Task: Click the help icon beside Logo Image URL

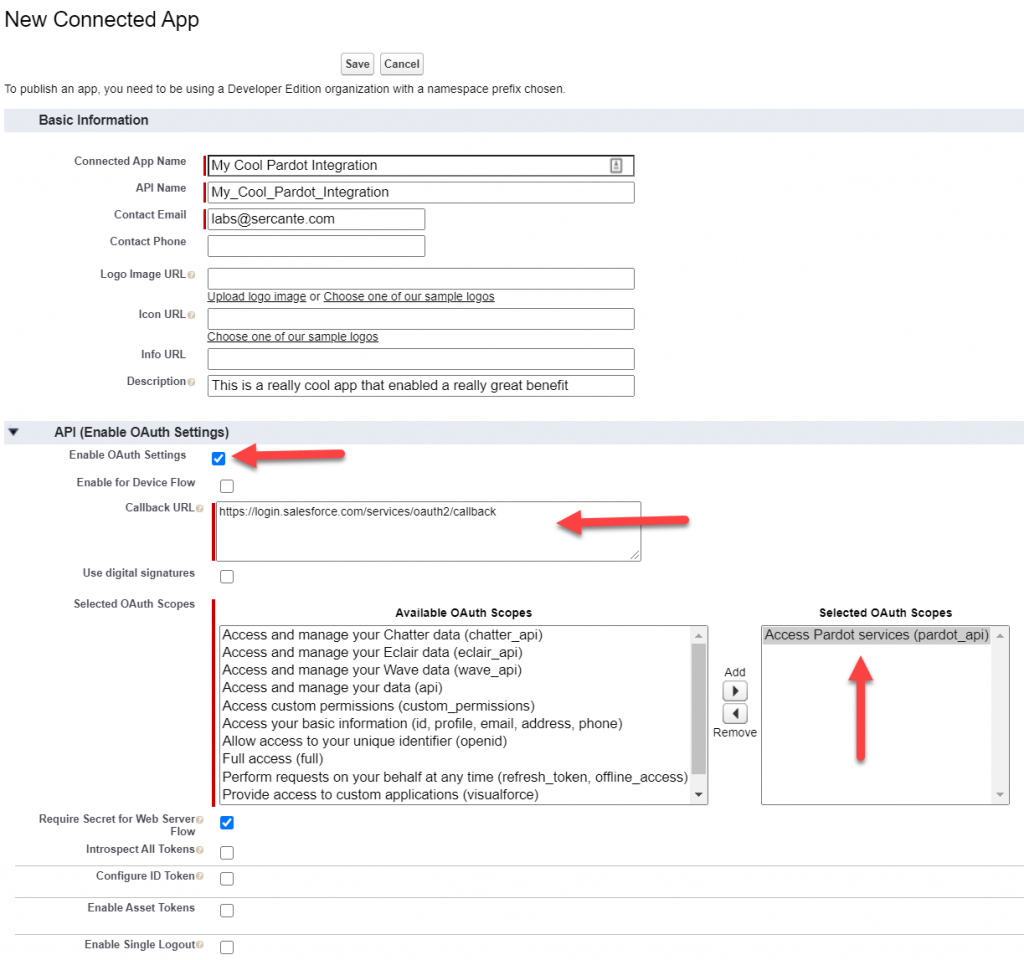Action: [191, 275]
